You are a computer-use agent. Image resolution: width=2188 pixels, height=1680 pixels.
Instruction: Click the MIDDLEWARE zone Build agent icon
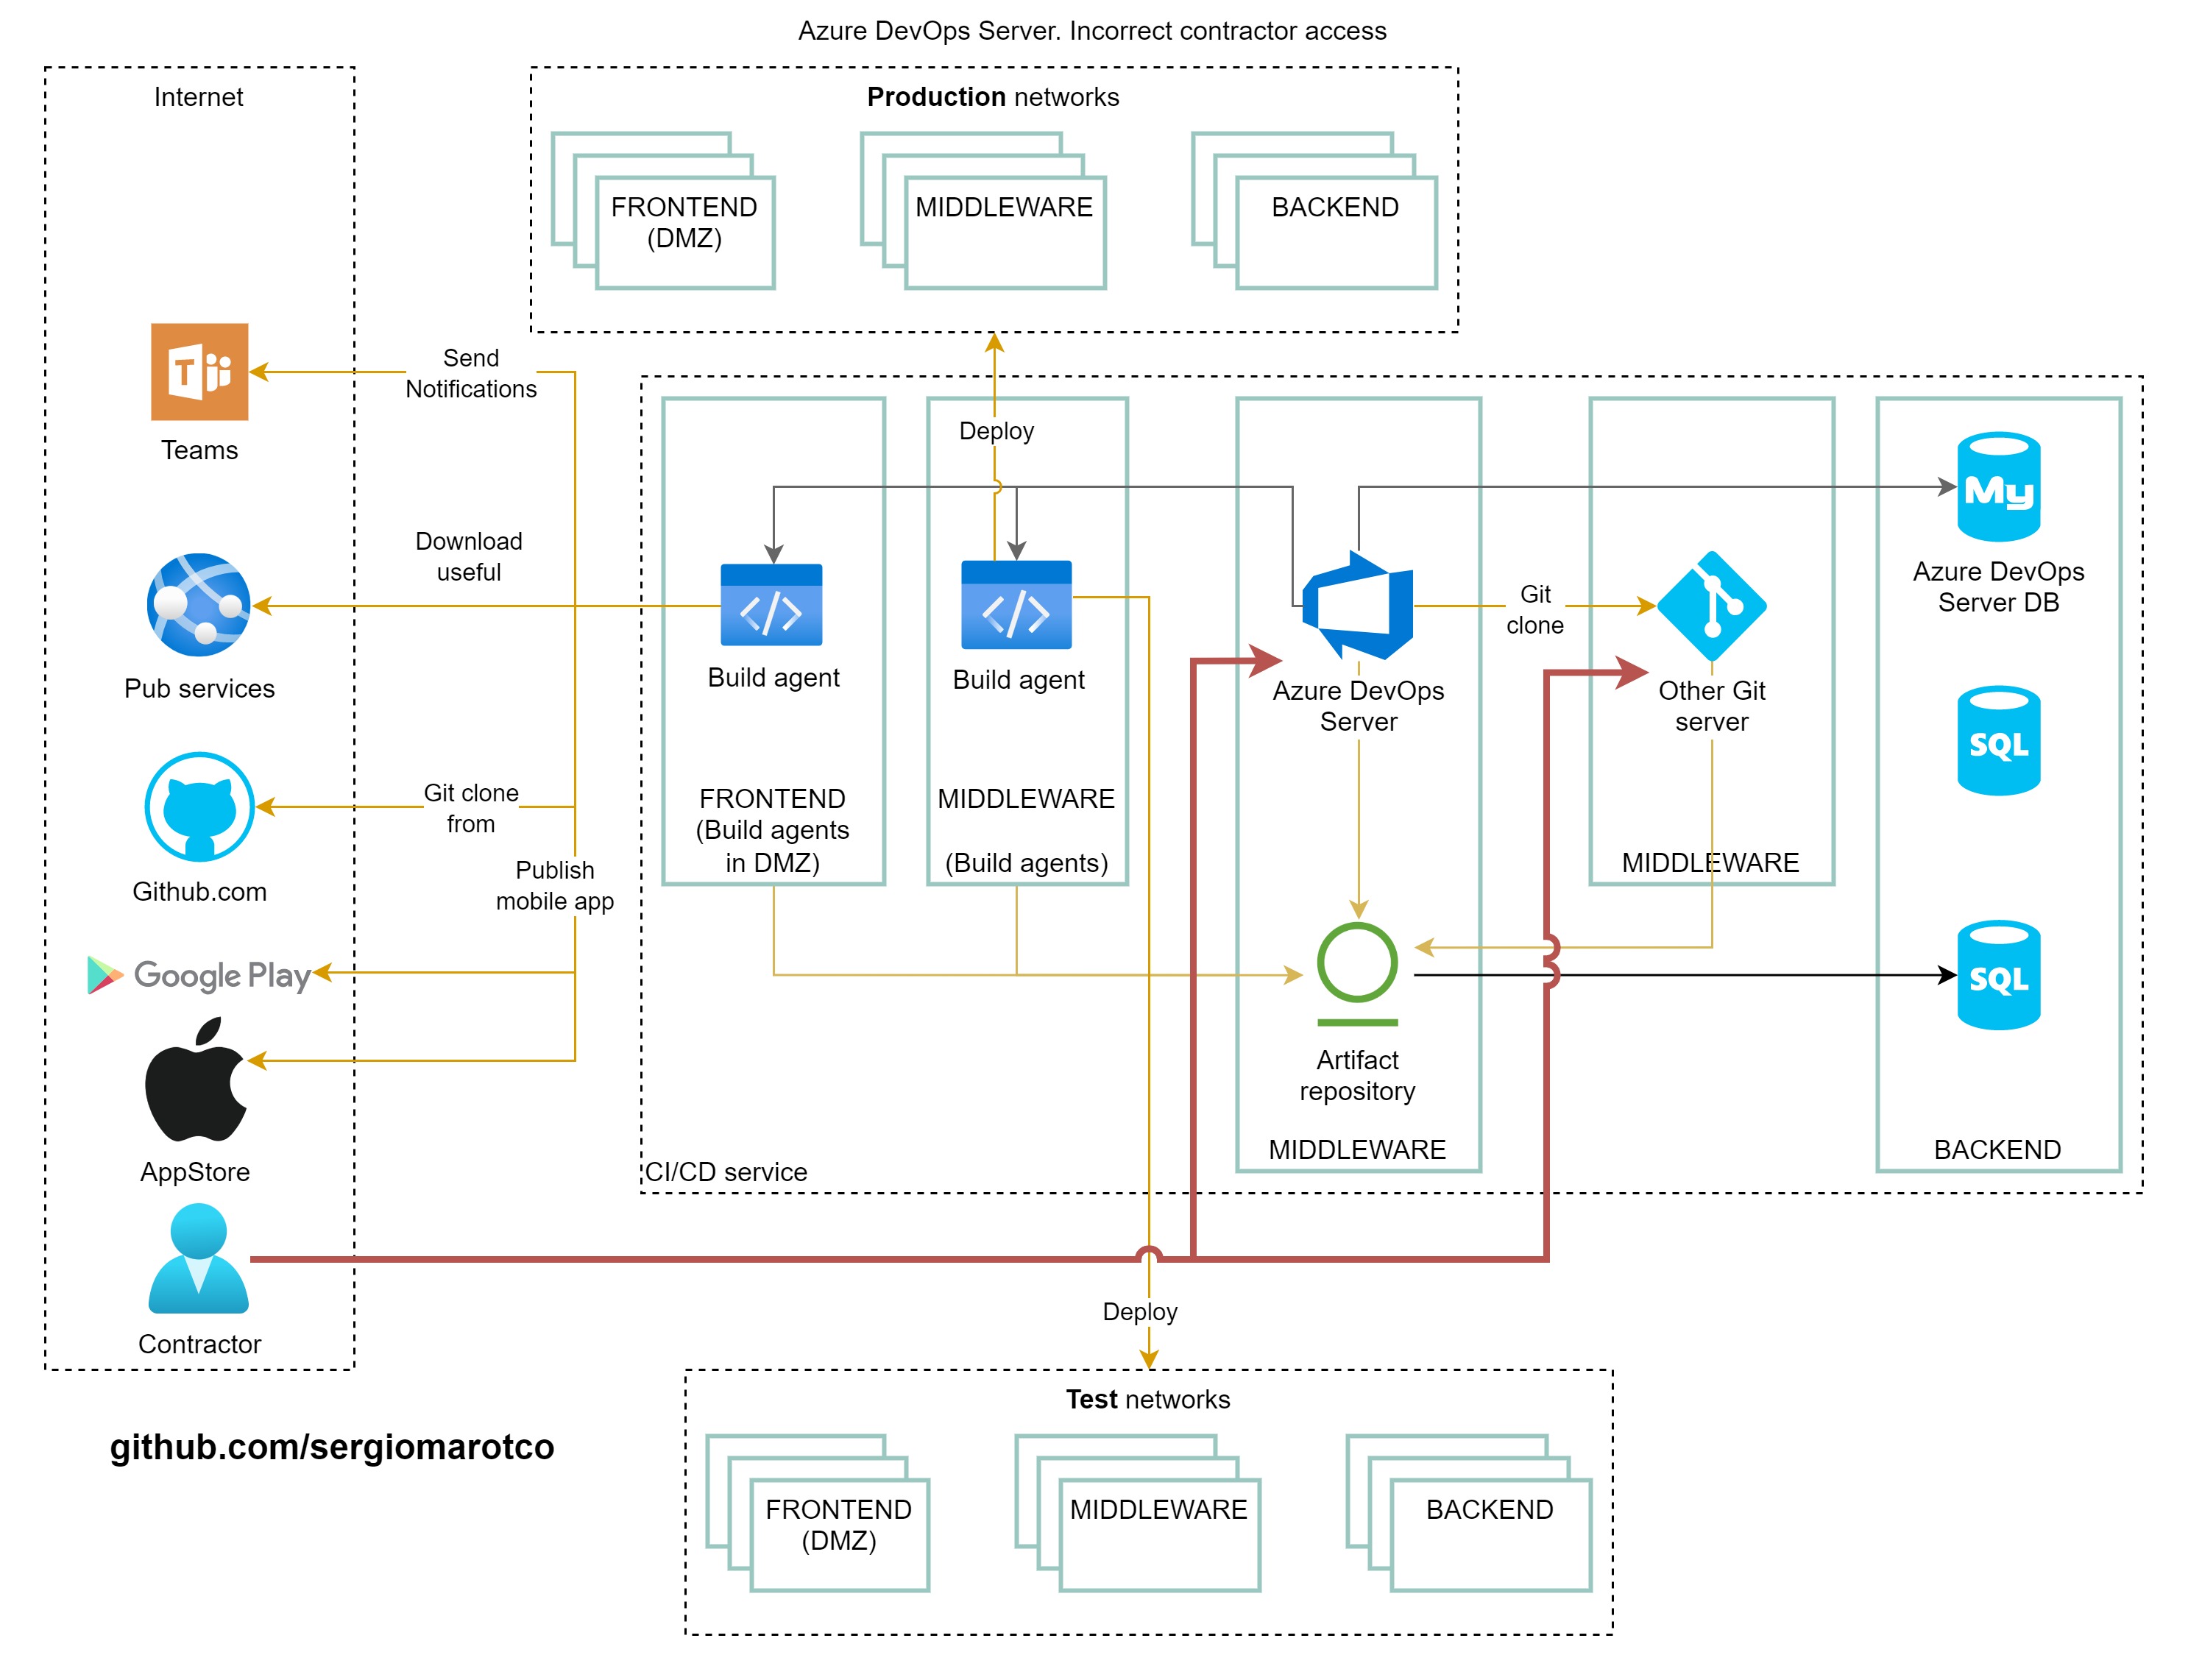1016,604
